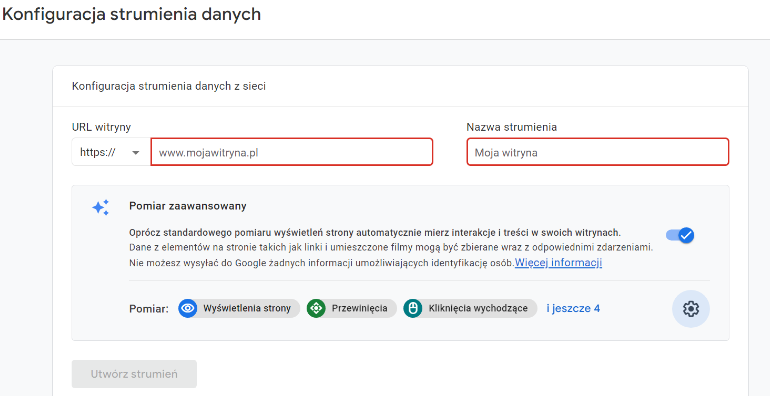The width and height of the screenshot is (770, 396).
Task: Open the enhanced measurement settings gear
Action: pos(690,309)
